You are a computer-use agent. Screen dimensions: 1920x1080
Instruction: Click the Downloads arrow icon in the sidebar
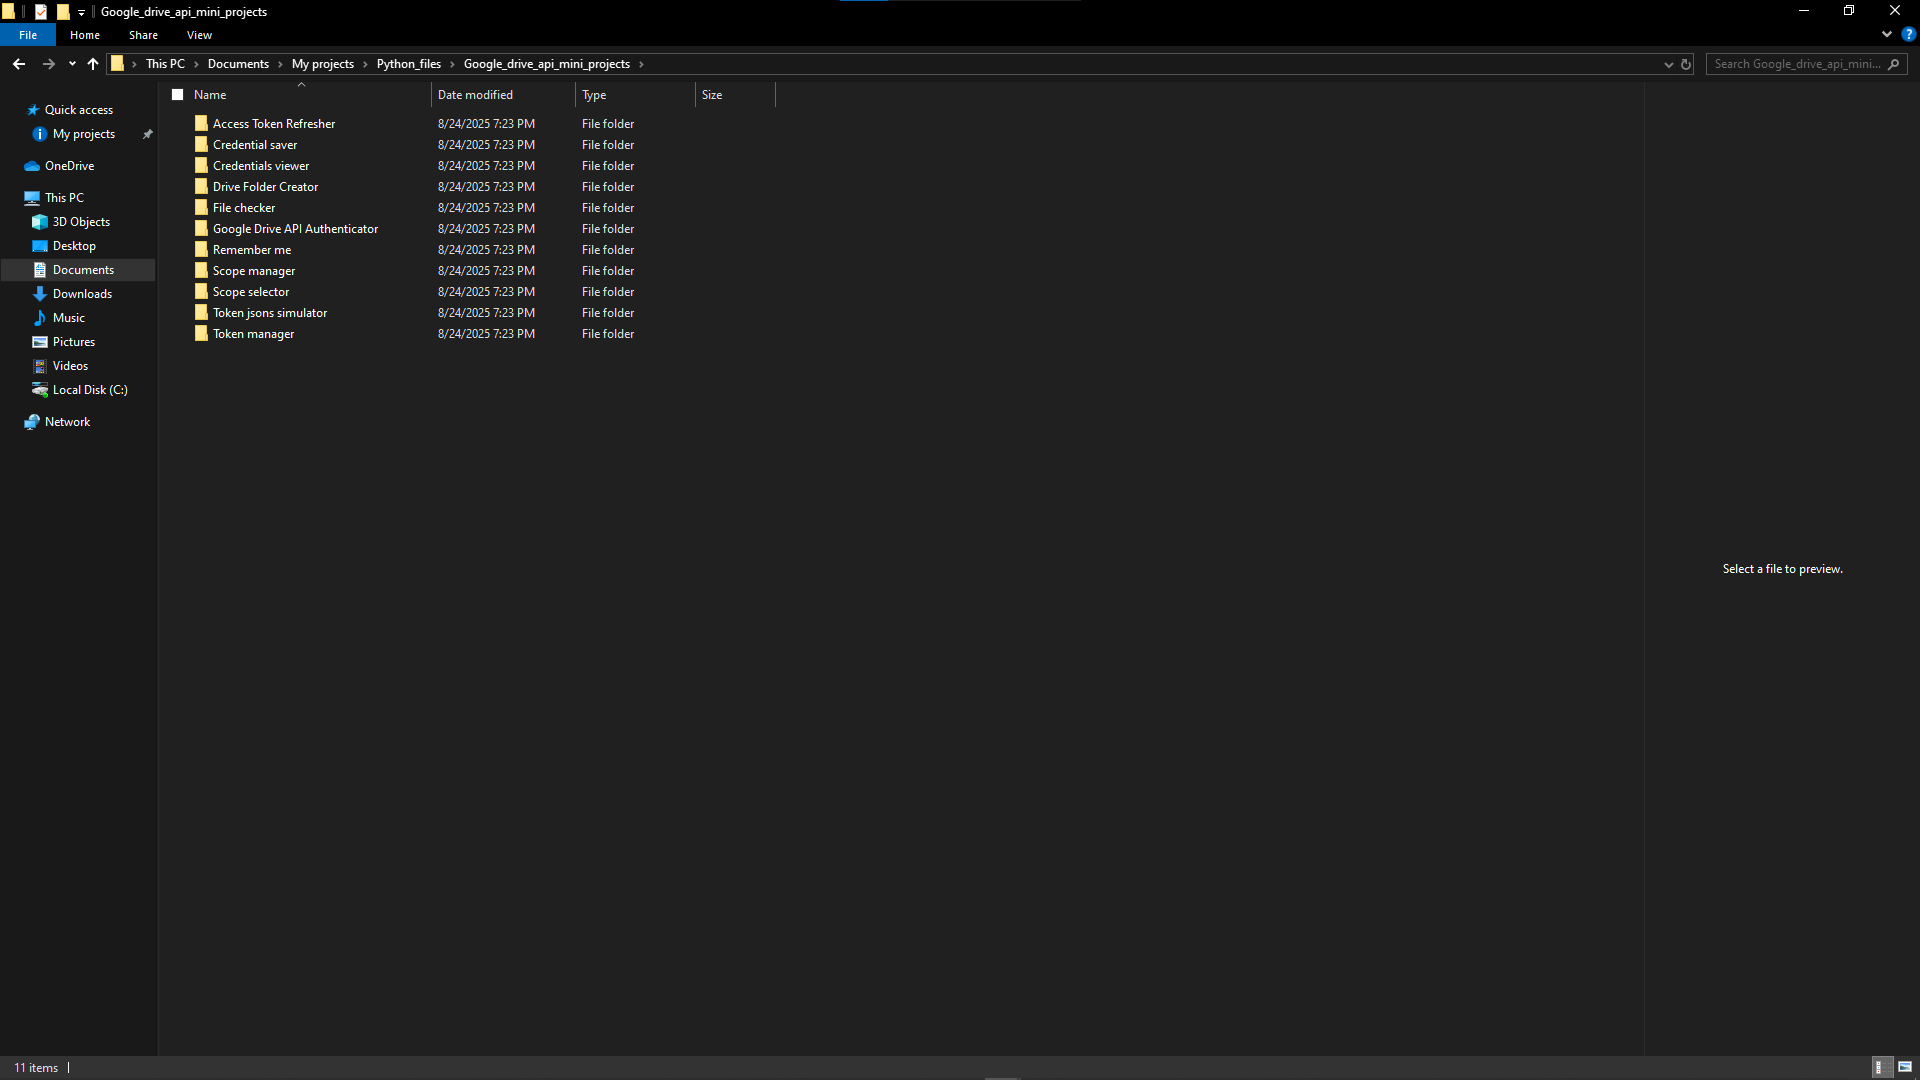click(40, 294)
